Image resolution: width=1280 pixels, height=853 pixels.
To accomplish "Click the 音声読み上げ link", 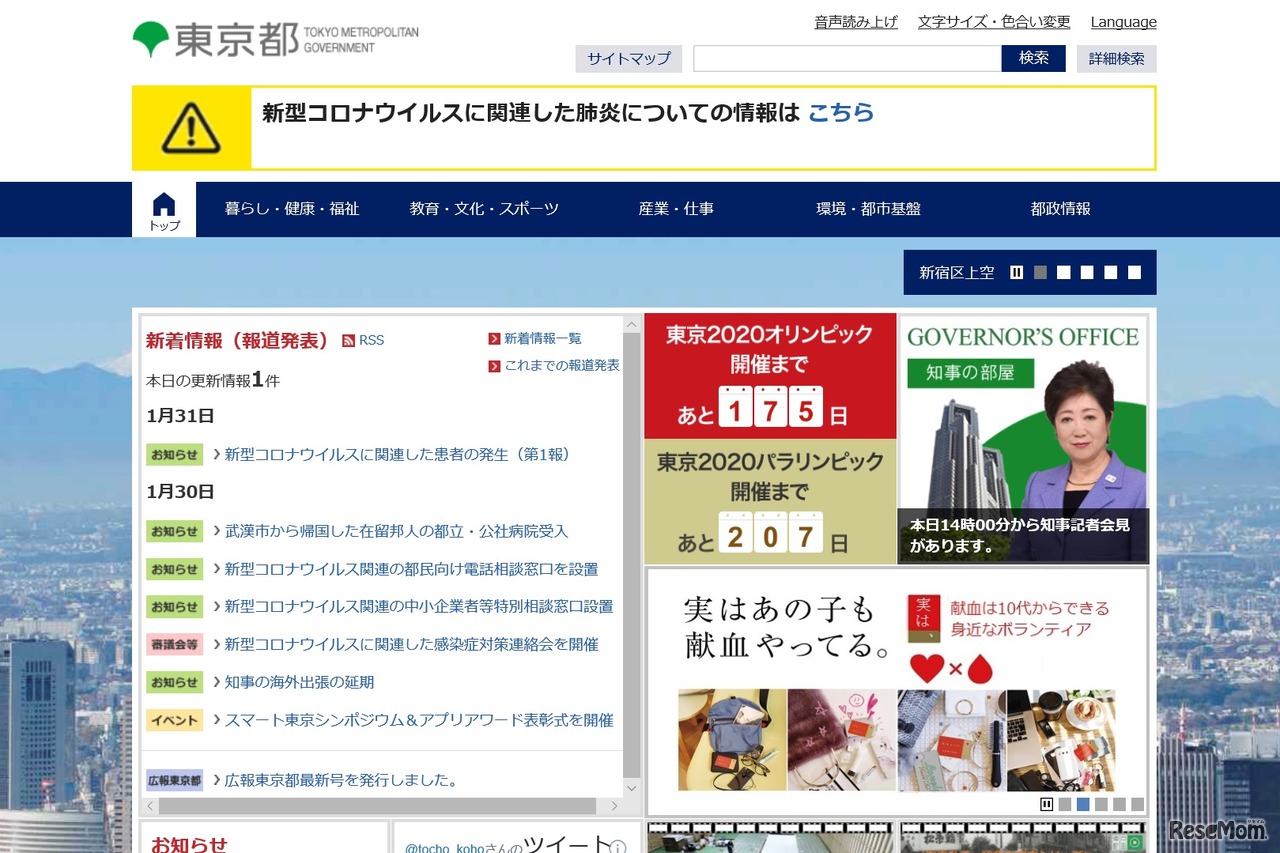I will 856,22.
